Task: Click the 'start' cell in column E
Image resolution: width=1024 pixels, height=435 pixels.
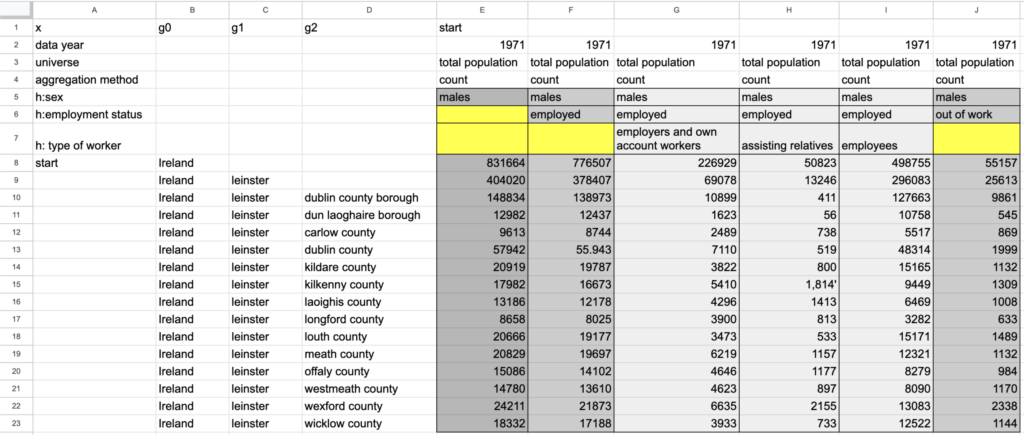Action: (482, 28)
